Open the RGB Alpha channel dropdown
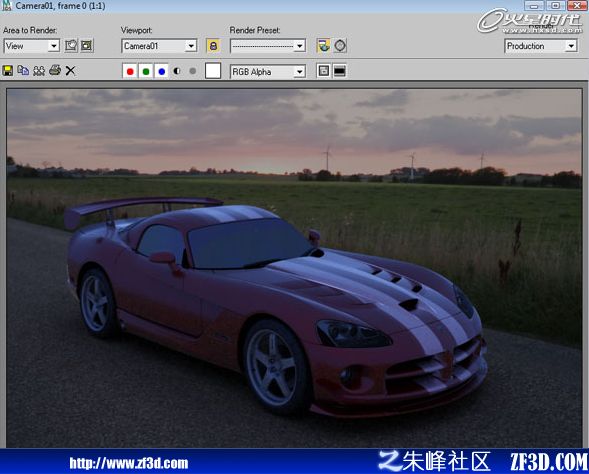The width and height of the screenshot is (589, 474). click(268, 71)
